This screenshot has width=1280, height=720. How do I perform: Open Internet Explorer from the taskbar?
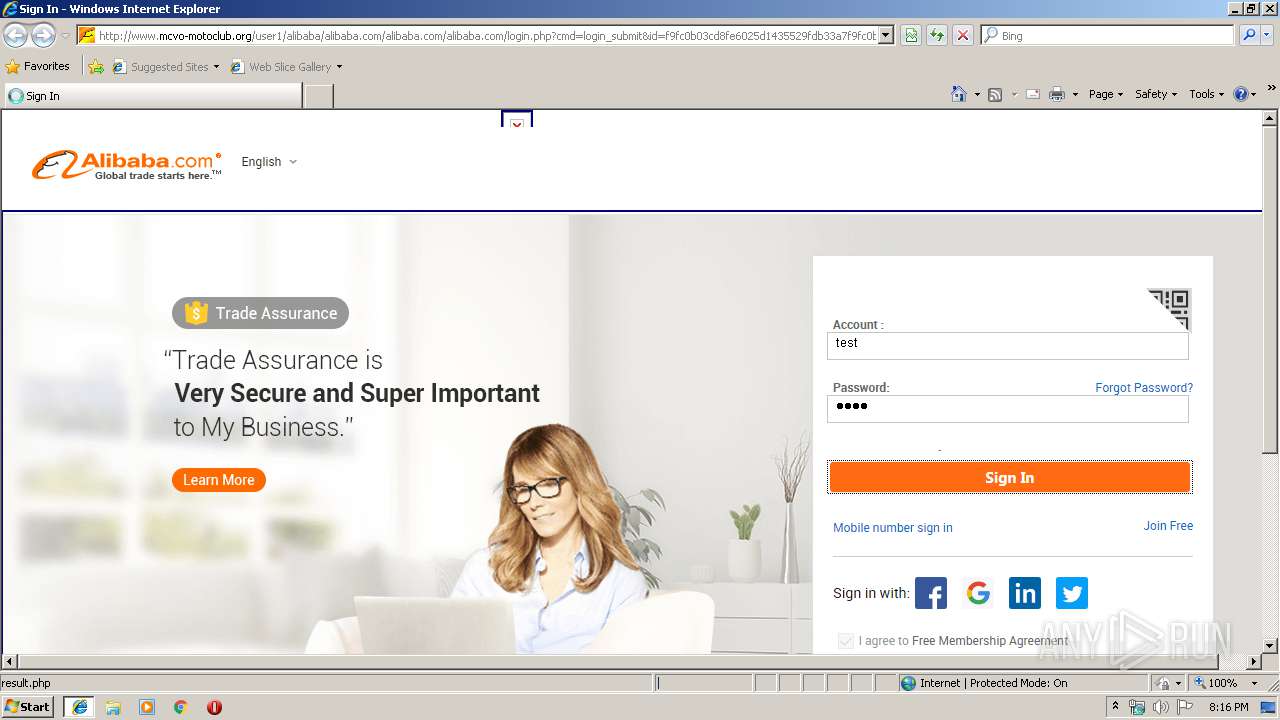pyautogui.click(x=80, y=707)
